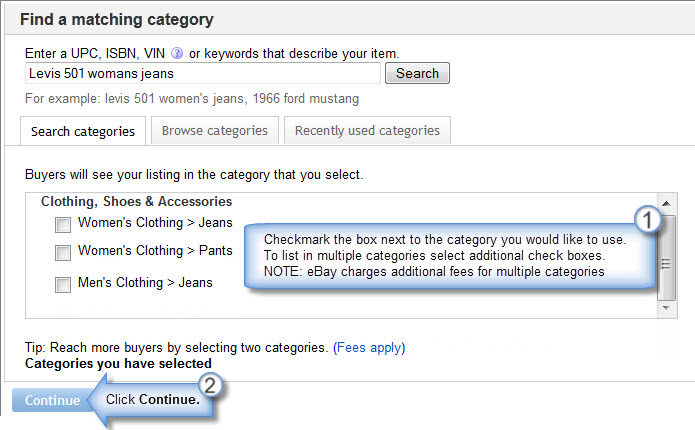Click the blue arrow callout saying Click Continue

pos(151,400)
